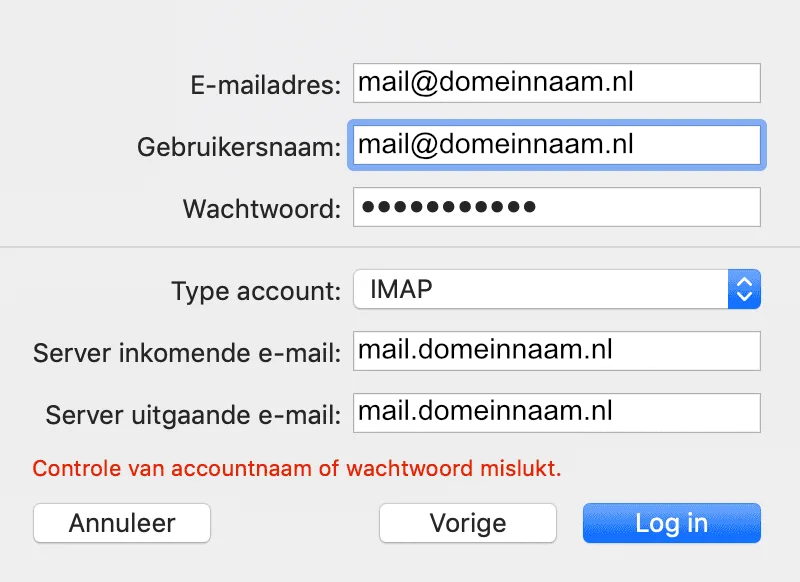Click the Server uitgaande e-mail field
This screenshot has height=582, width=800.
556,412
